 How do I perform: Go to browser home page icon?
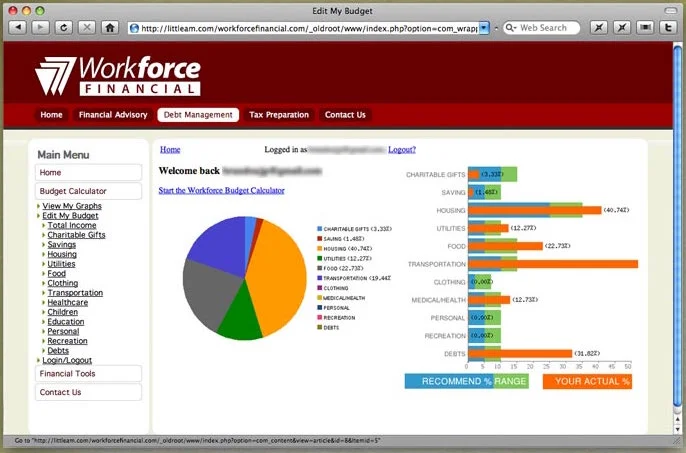click(110, 28)
